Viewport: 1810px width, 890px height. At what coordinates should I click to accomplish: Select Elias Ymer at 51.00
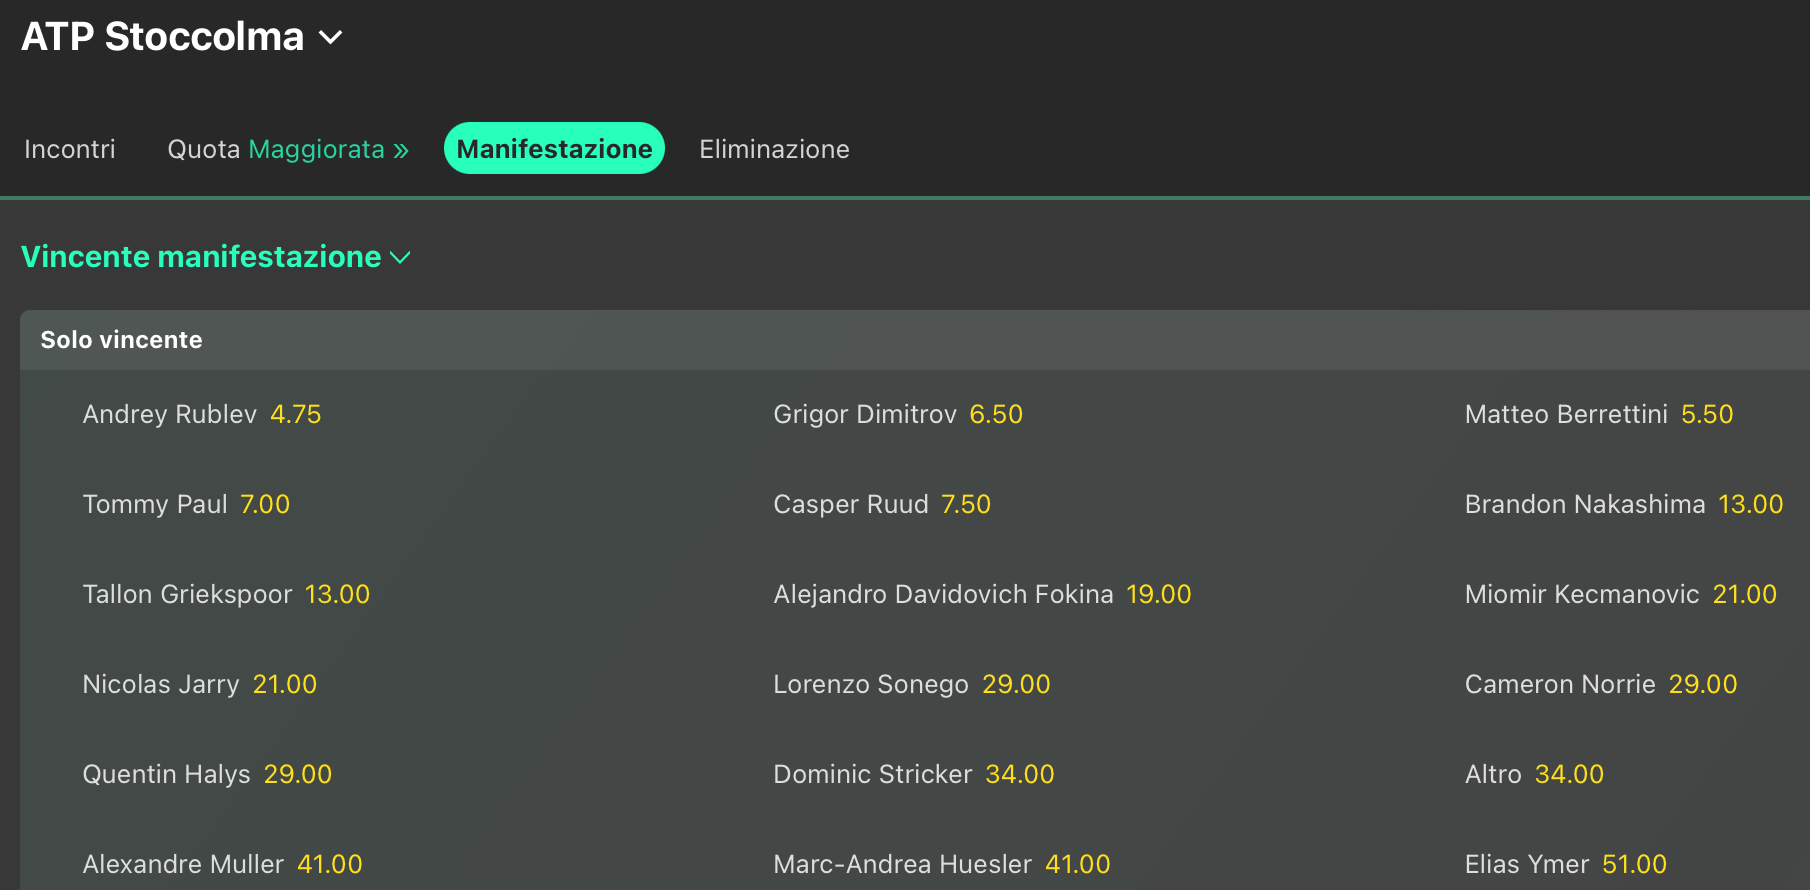pos(1565,864)
